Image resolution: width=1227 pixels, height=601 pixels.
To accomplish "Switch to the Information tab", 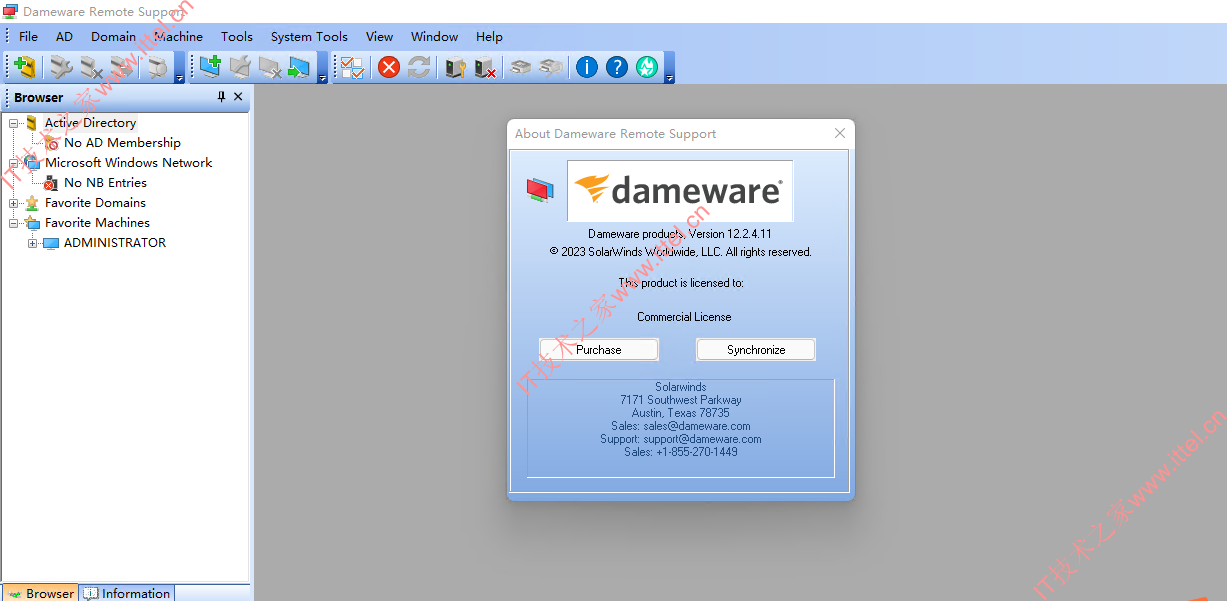I will point(127,593).
